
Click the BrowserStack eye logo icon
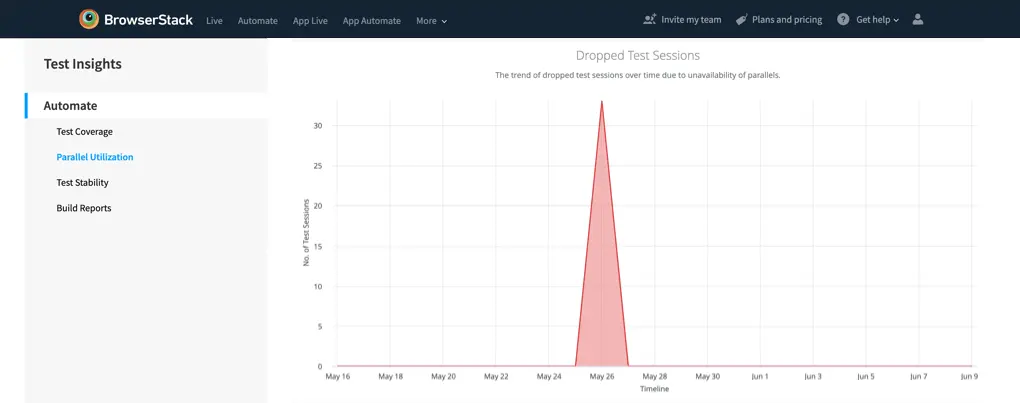click(x=90, y=19)
